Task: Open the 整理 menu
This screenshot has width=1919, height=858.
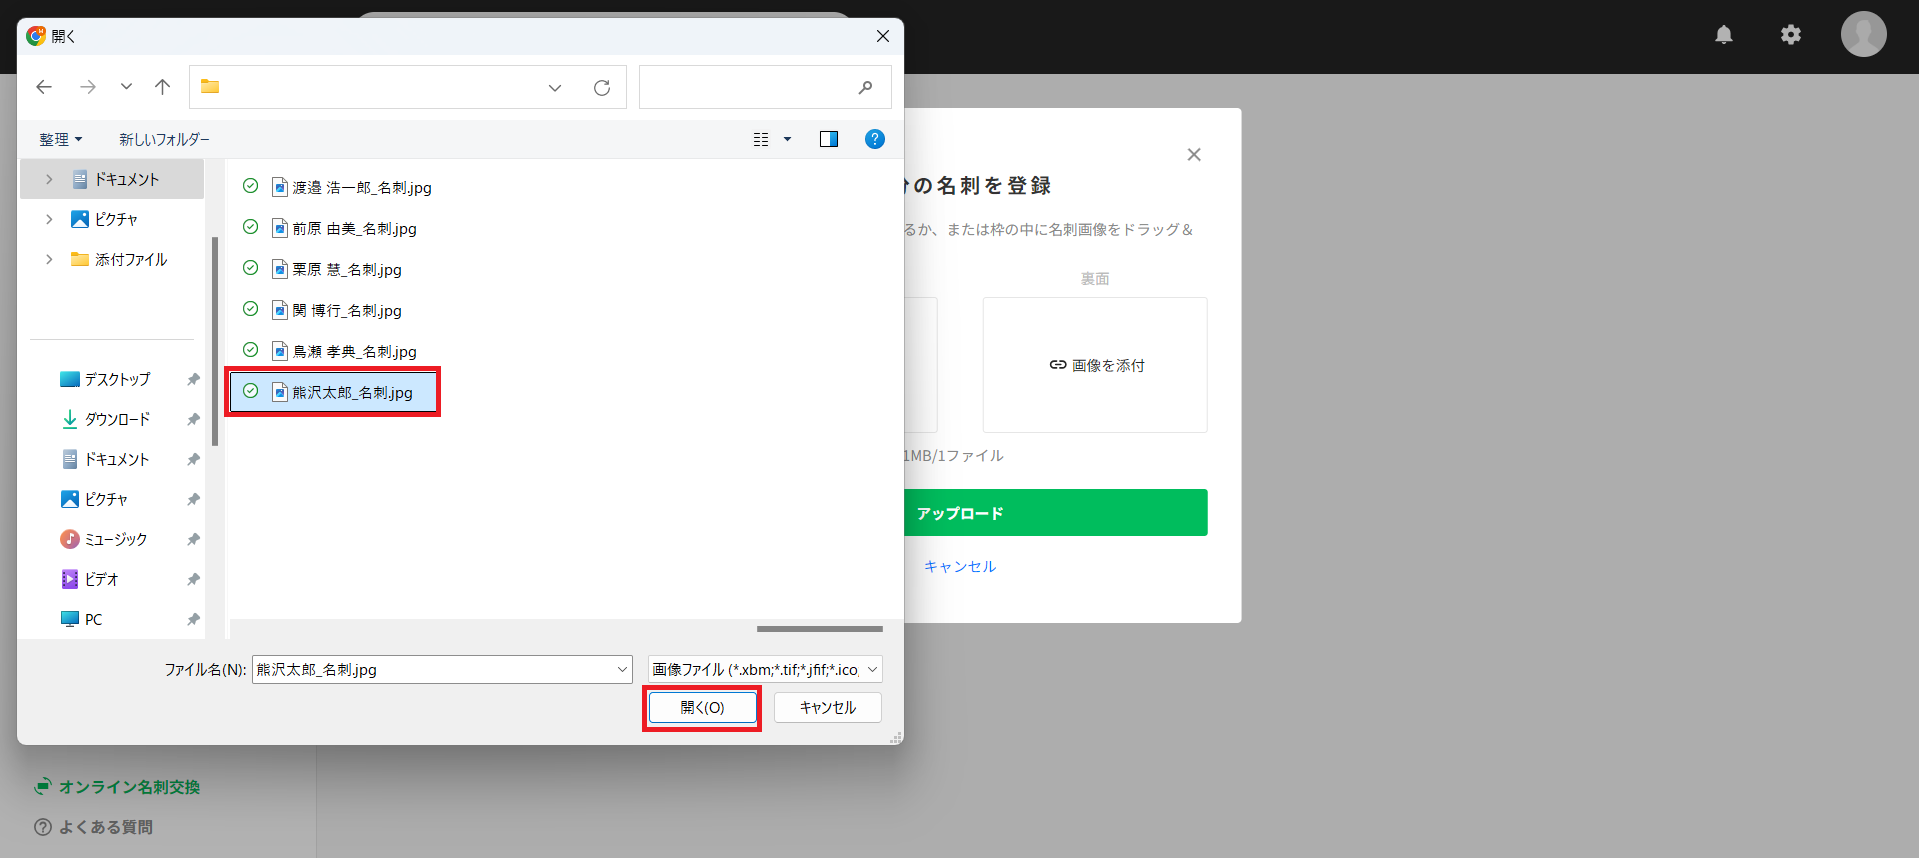Action: click(x=61, y=139)
